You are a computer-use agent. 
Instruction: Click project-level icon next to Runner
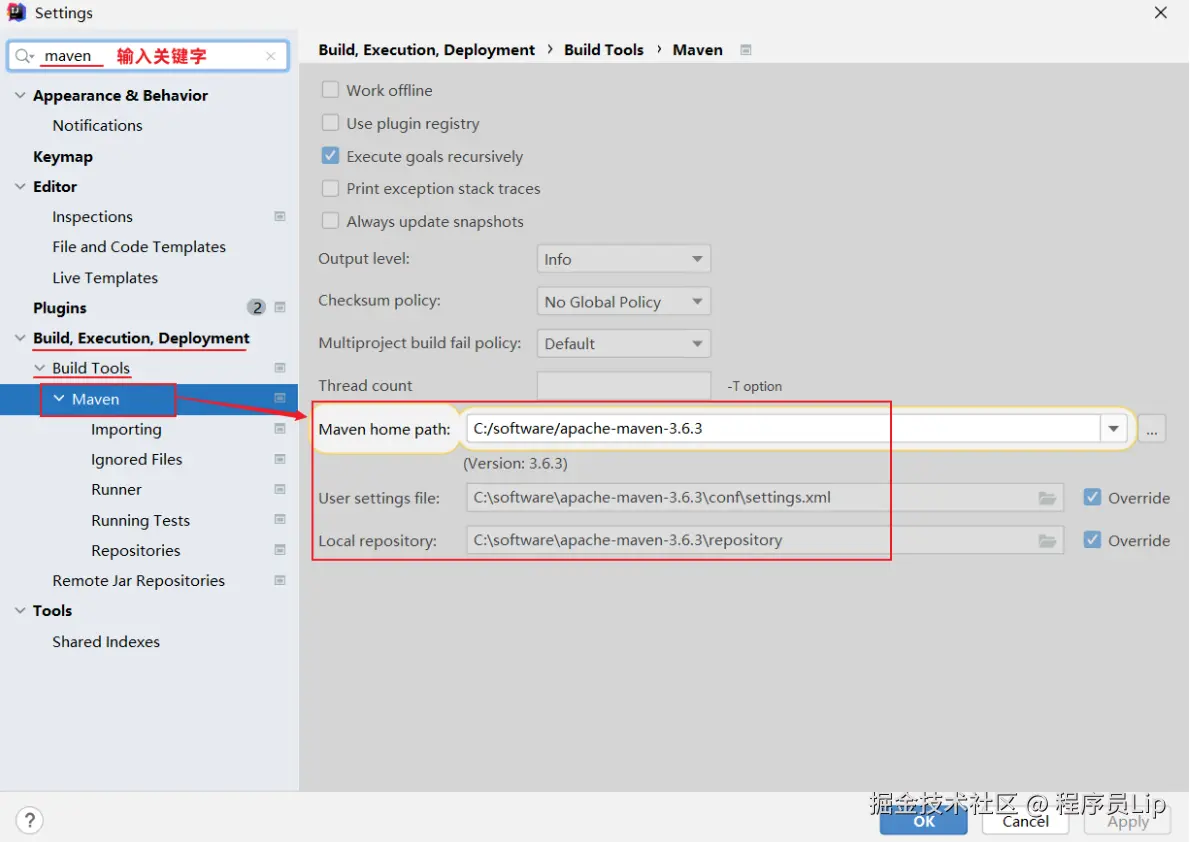(x=279, y=490)
